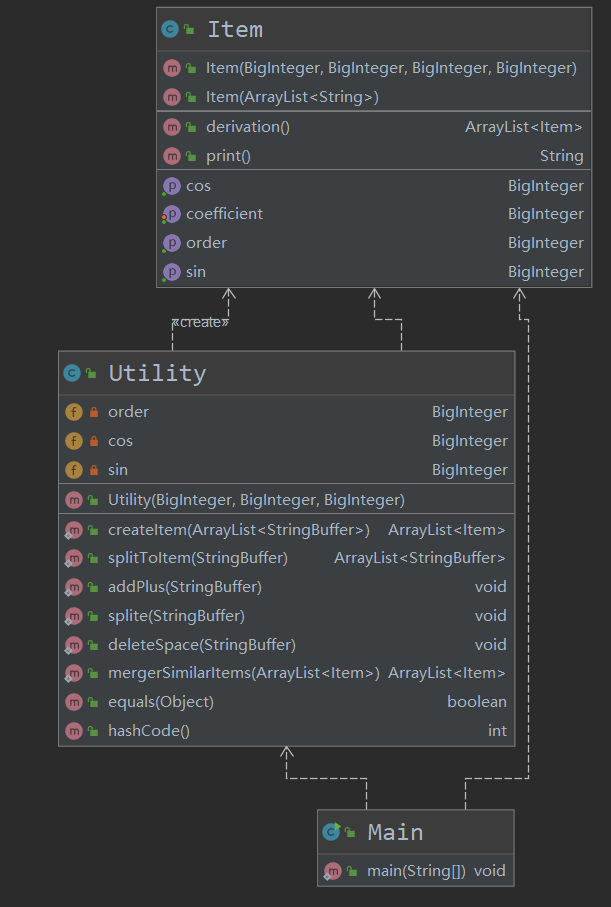The width and height of the screenshot is (611, 907).
Task: Select the Item(ArrayList<String>) constructor
Action: (292, 97)
